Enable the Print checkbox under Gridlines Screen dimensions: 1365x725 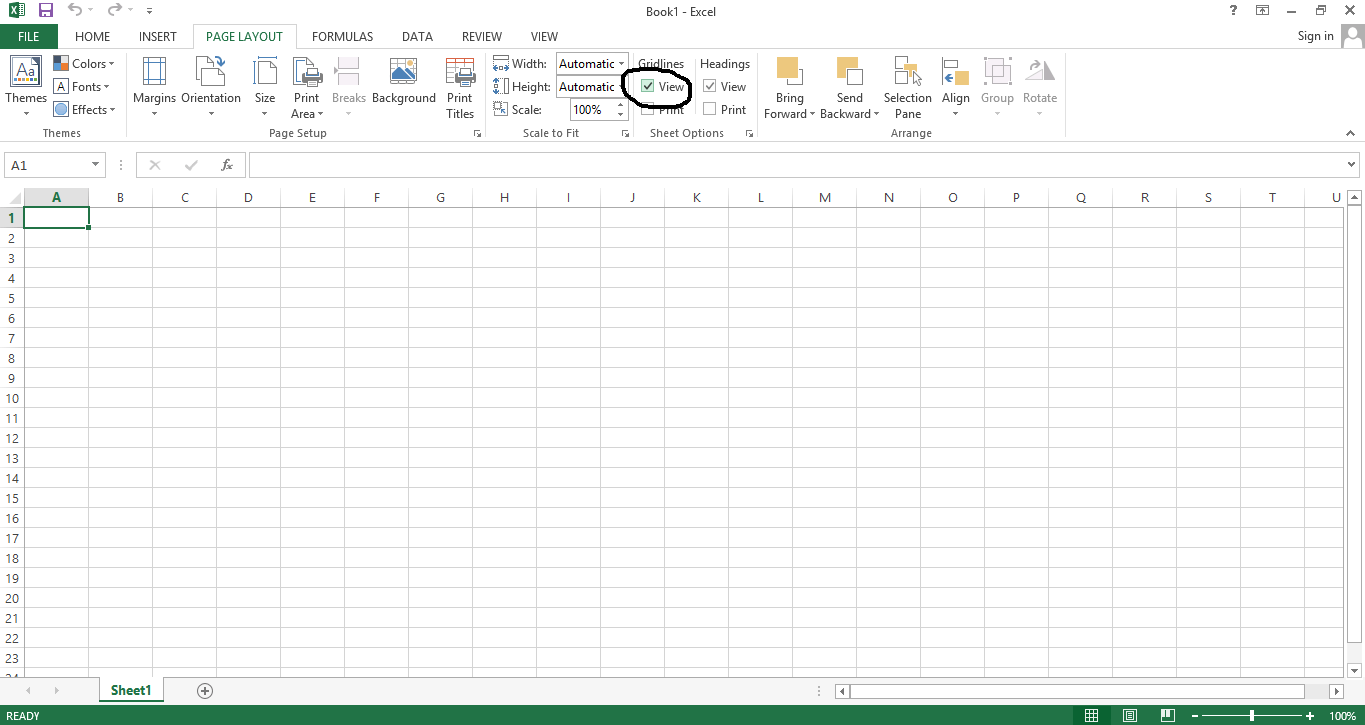click(648, 109)
